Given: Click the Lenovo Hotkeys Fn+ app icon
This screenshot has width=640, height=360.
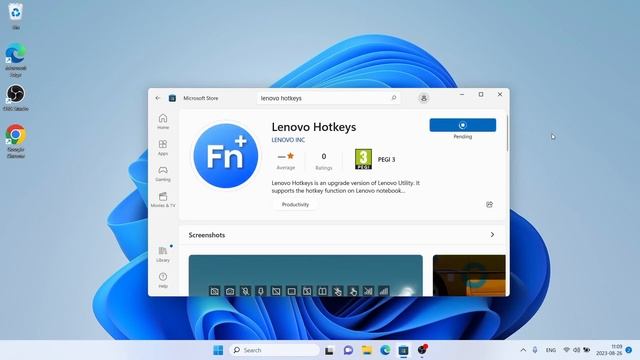Looking at the screenshot, I should (x=226, y=156).
